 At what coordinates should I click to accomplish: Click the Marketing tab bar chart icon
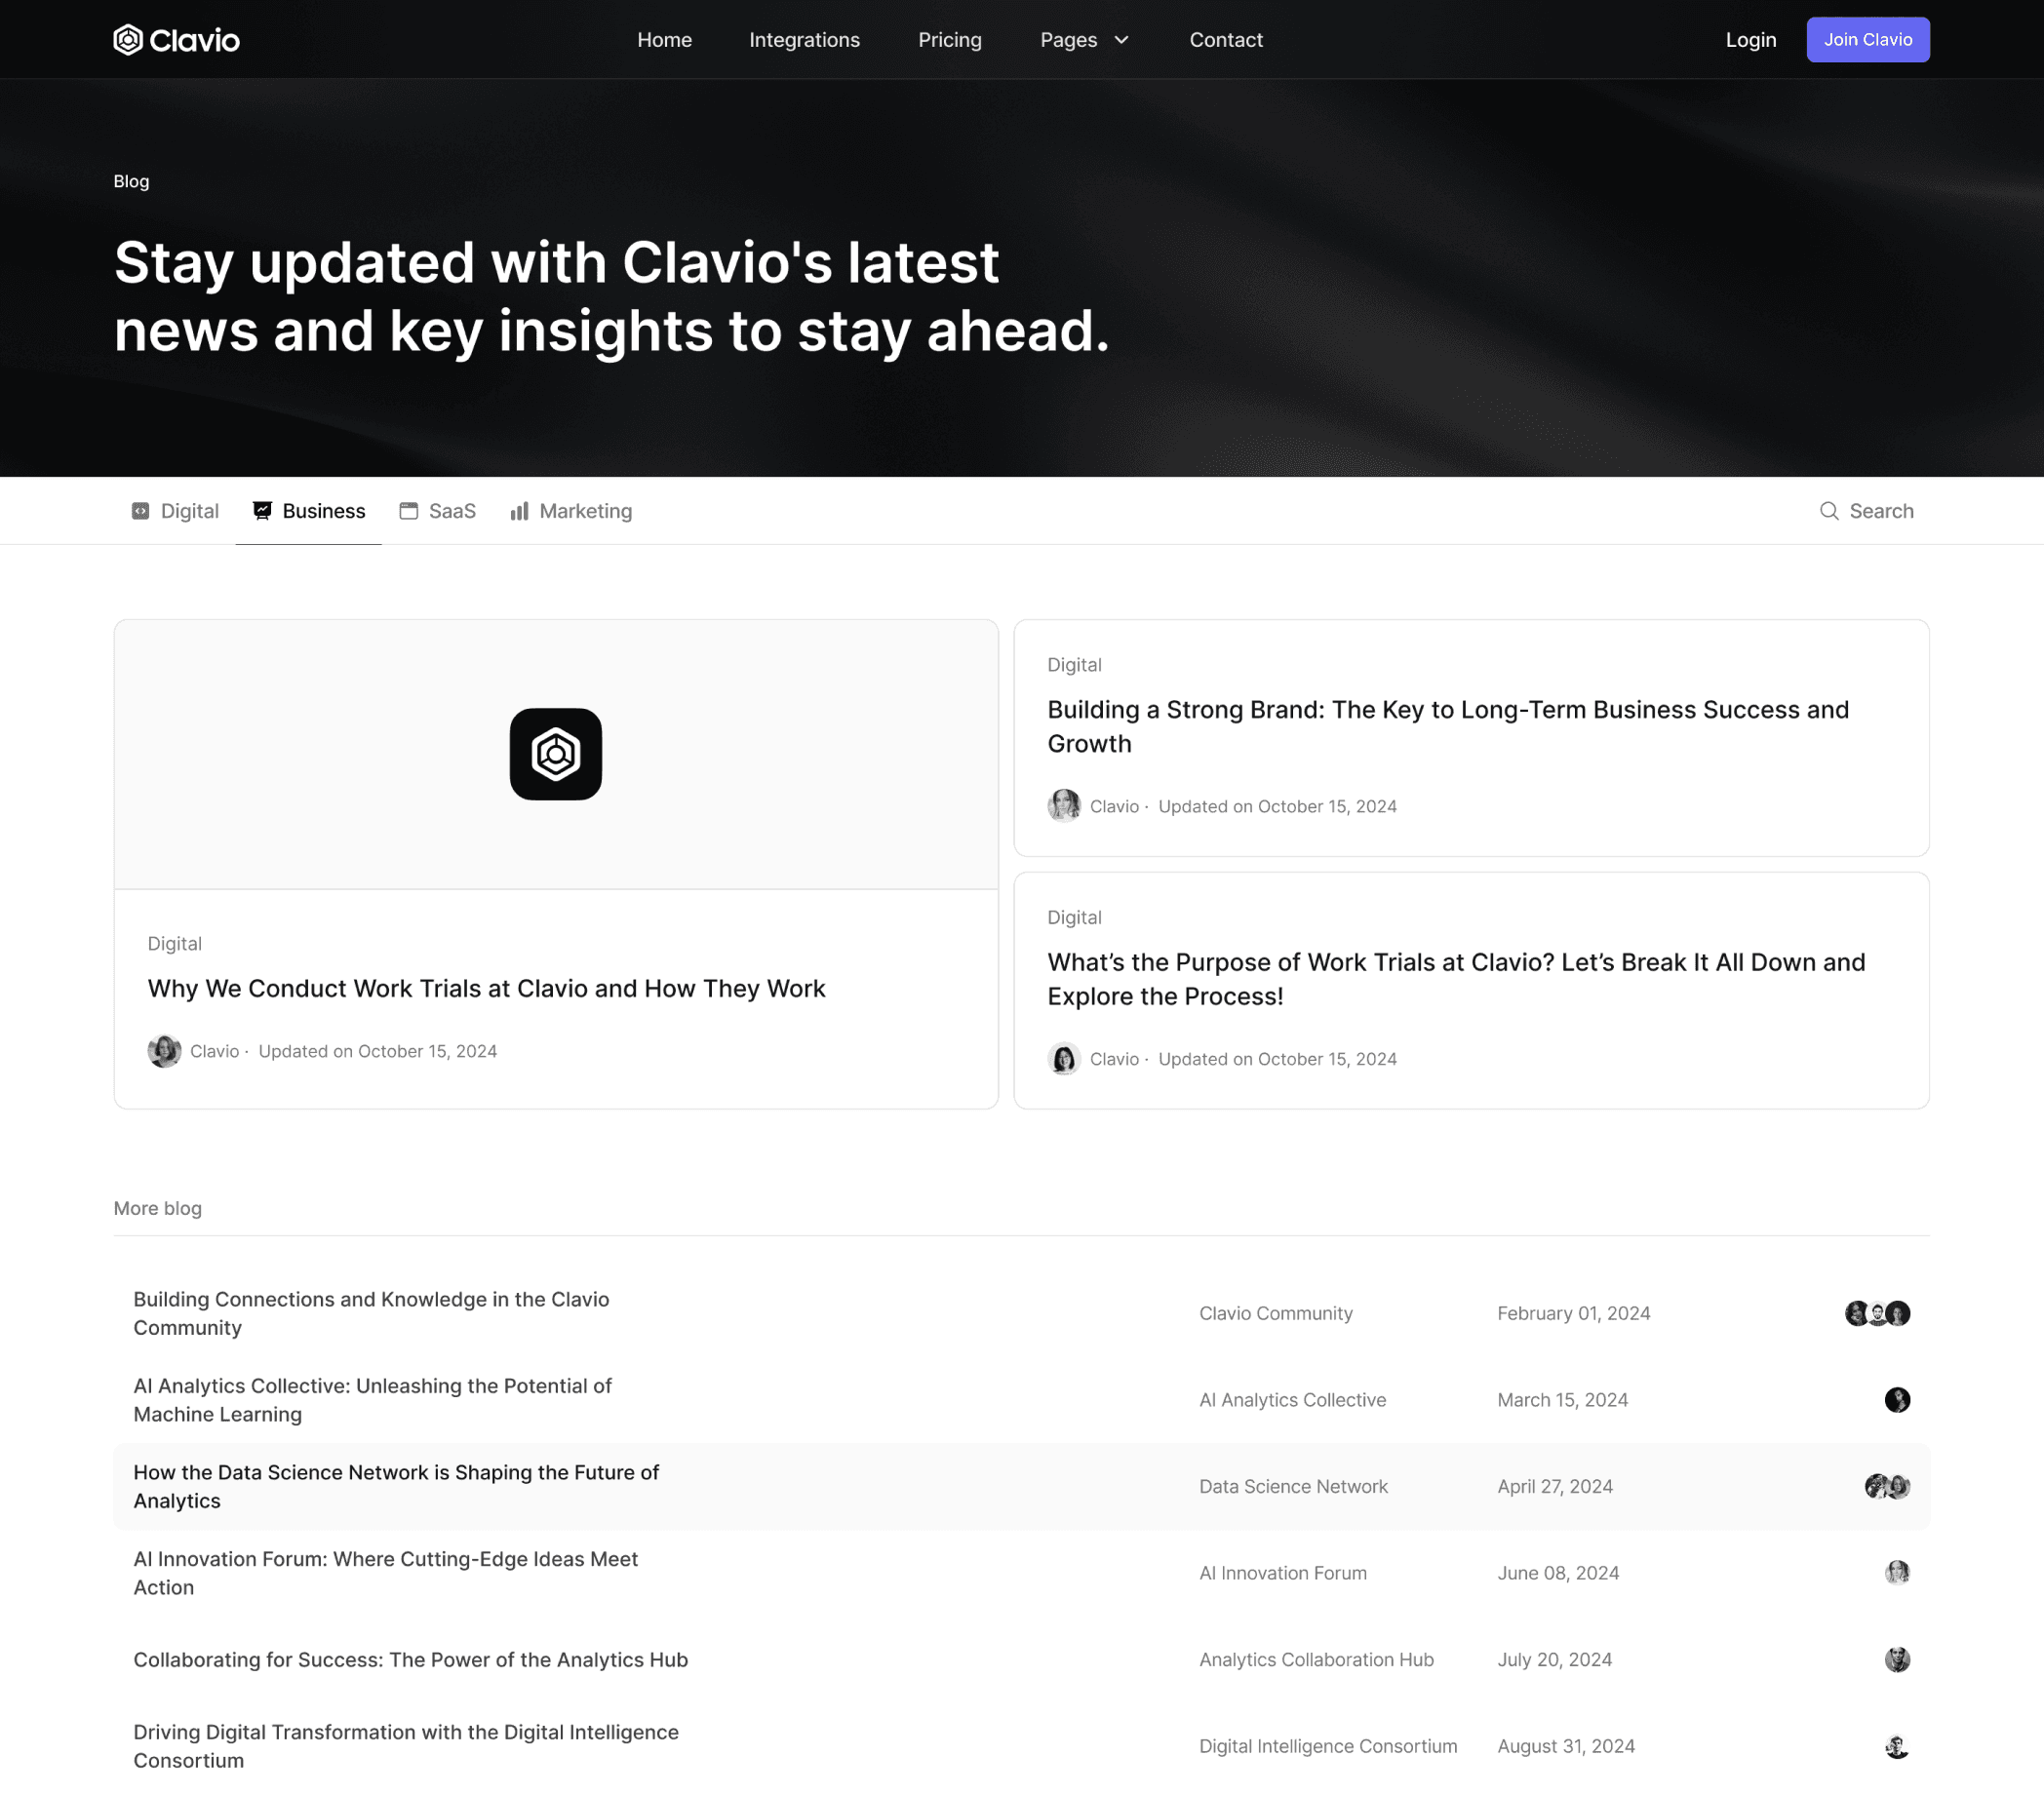click(519, 511)
